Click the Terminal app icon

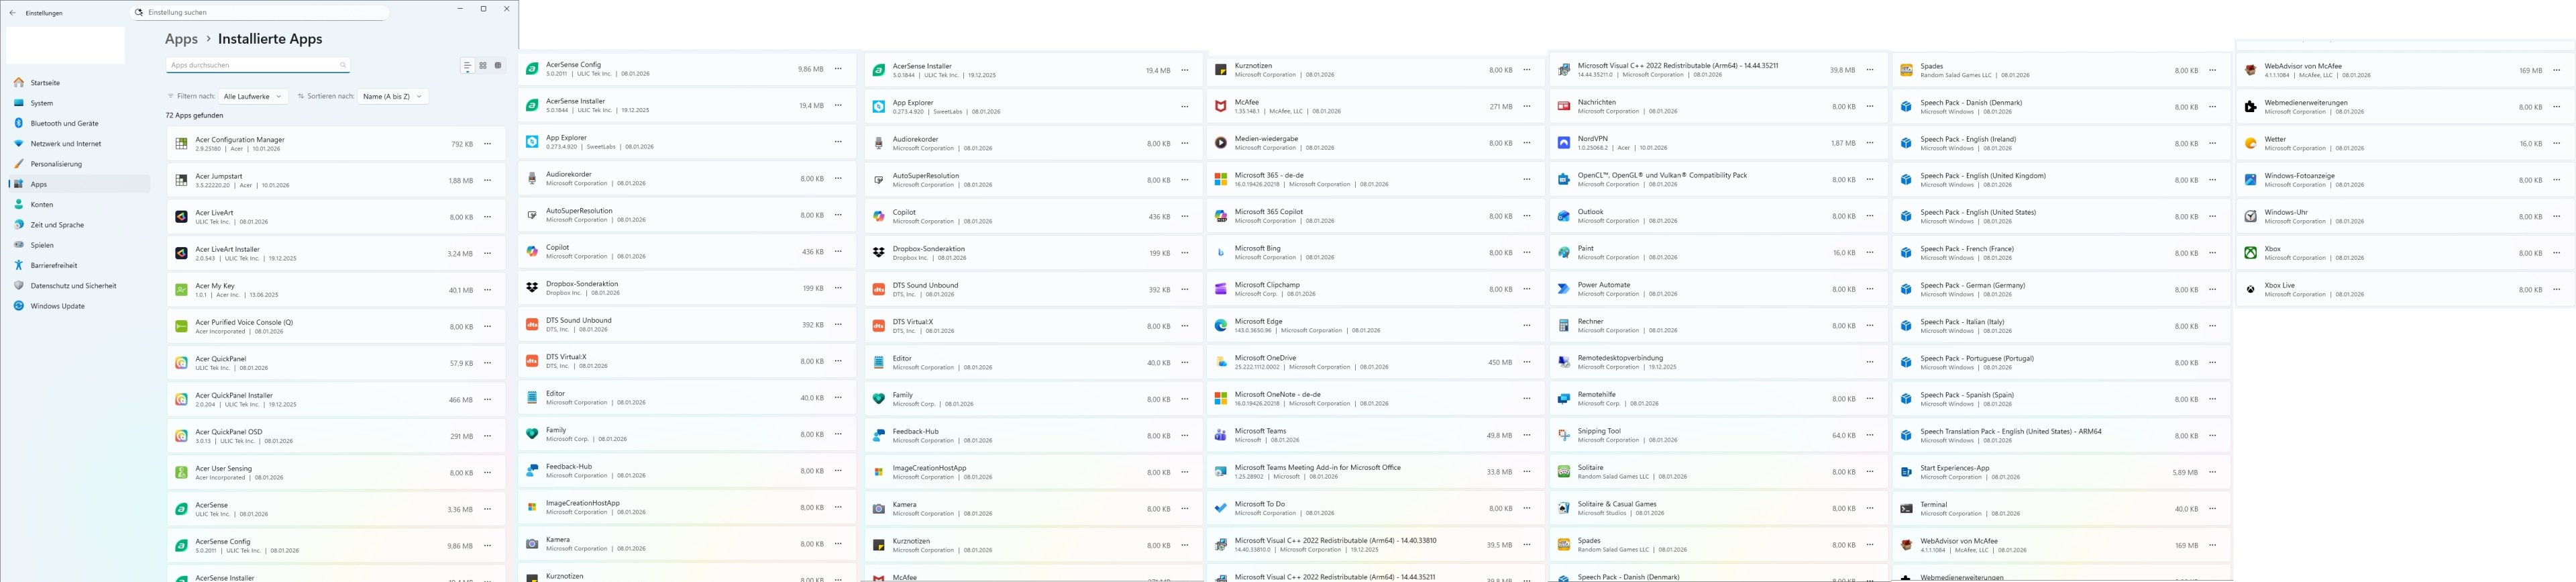[x=1906, y=509]
